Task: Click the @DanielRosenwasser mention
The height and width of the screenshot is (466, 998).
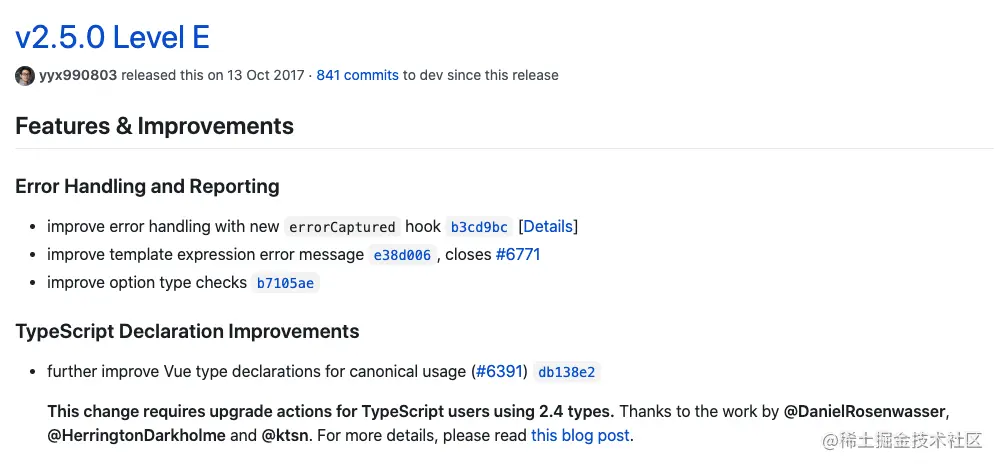Action: pos(866,412)
